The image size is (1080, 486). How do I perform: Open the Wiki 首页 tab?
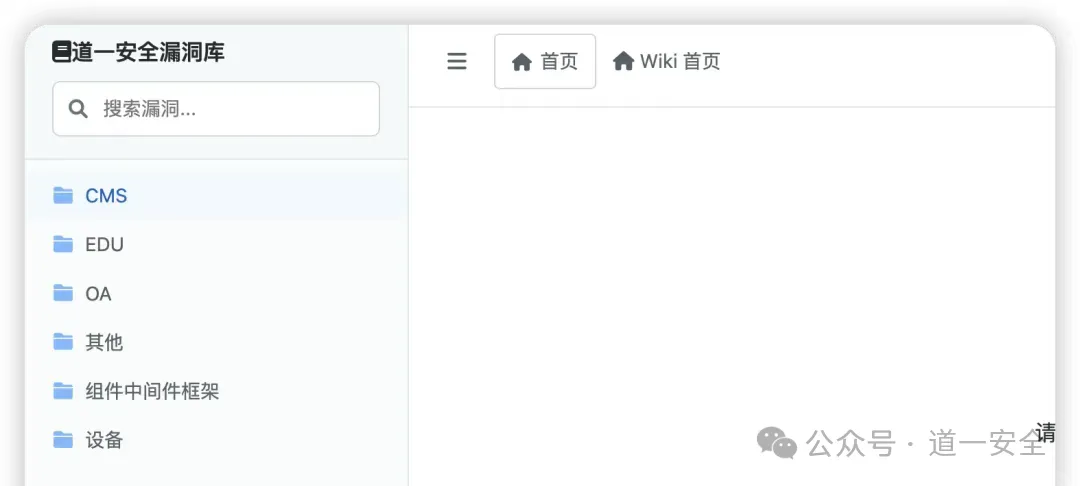(x=666, y=61)
